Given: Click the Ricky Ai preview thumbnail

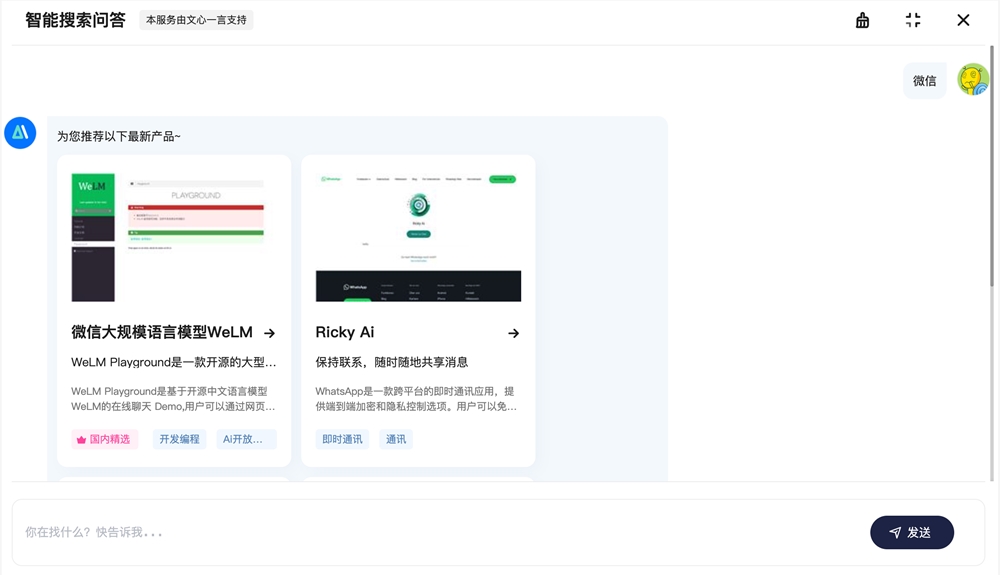Looking at the screenshot, I should click(418, 237).
